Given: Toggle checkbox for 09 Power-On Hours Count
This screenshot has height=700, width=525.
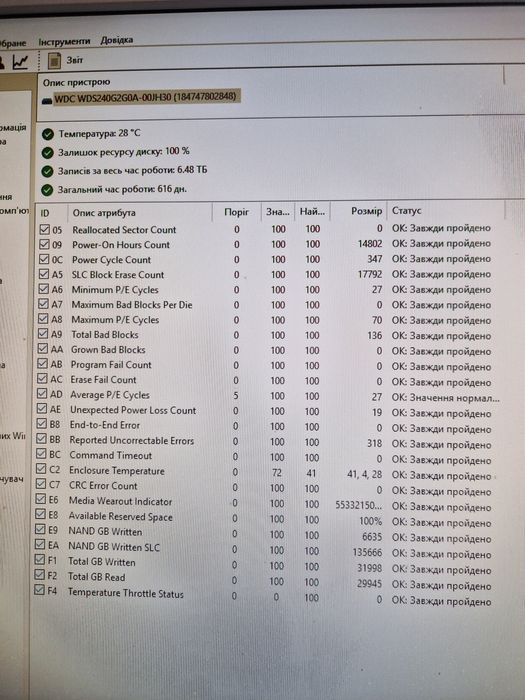Looking at the screenshot, I should tap(44, 244).
